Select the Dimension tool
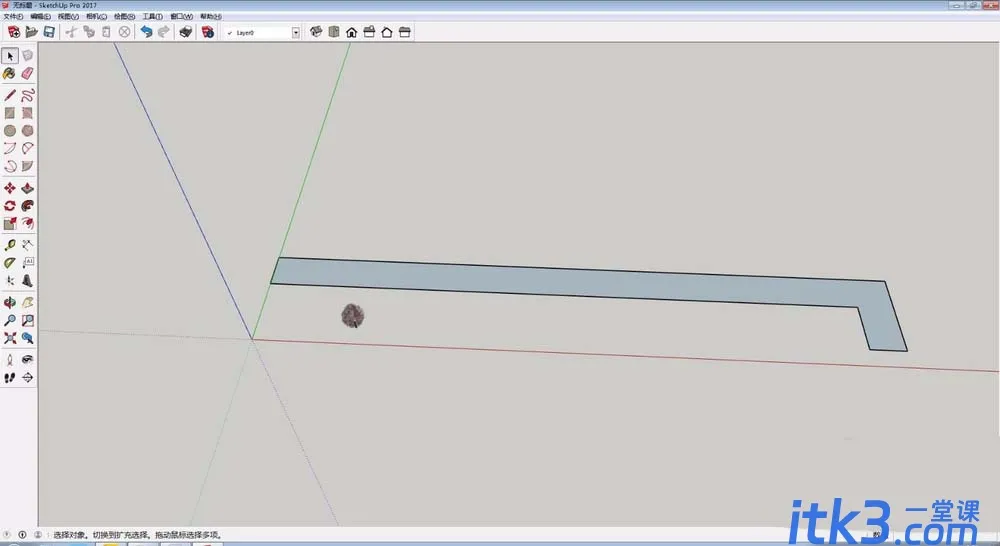1000x546 pixels. click(27, 245)
